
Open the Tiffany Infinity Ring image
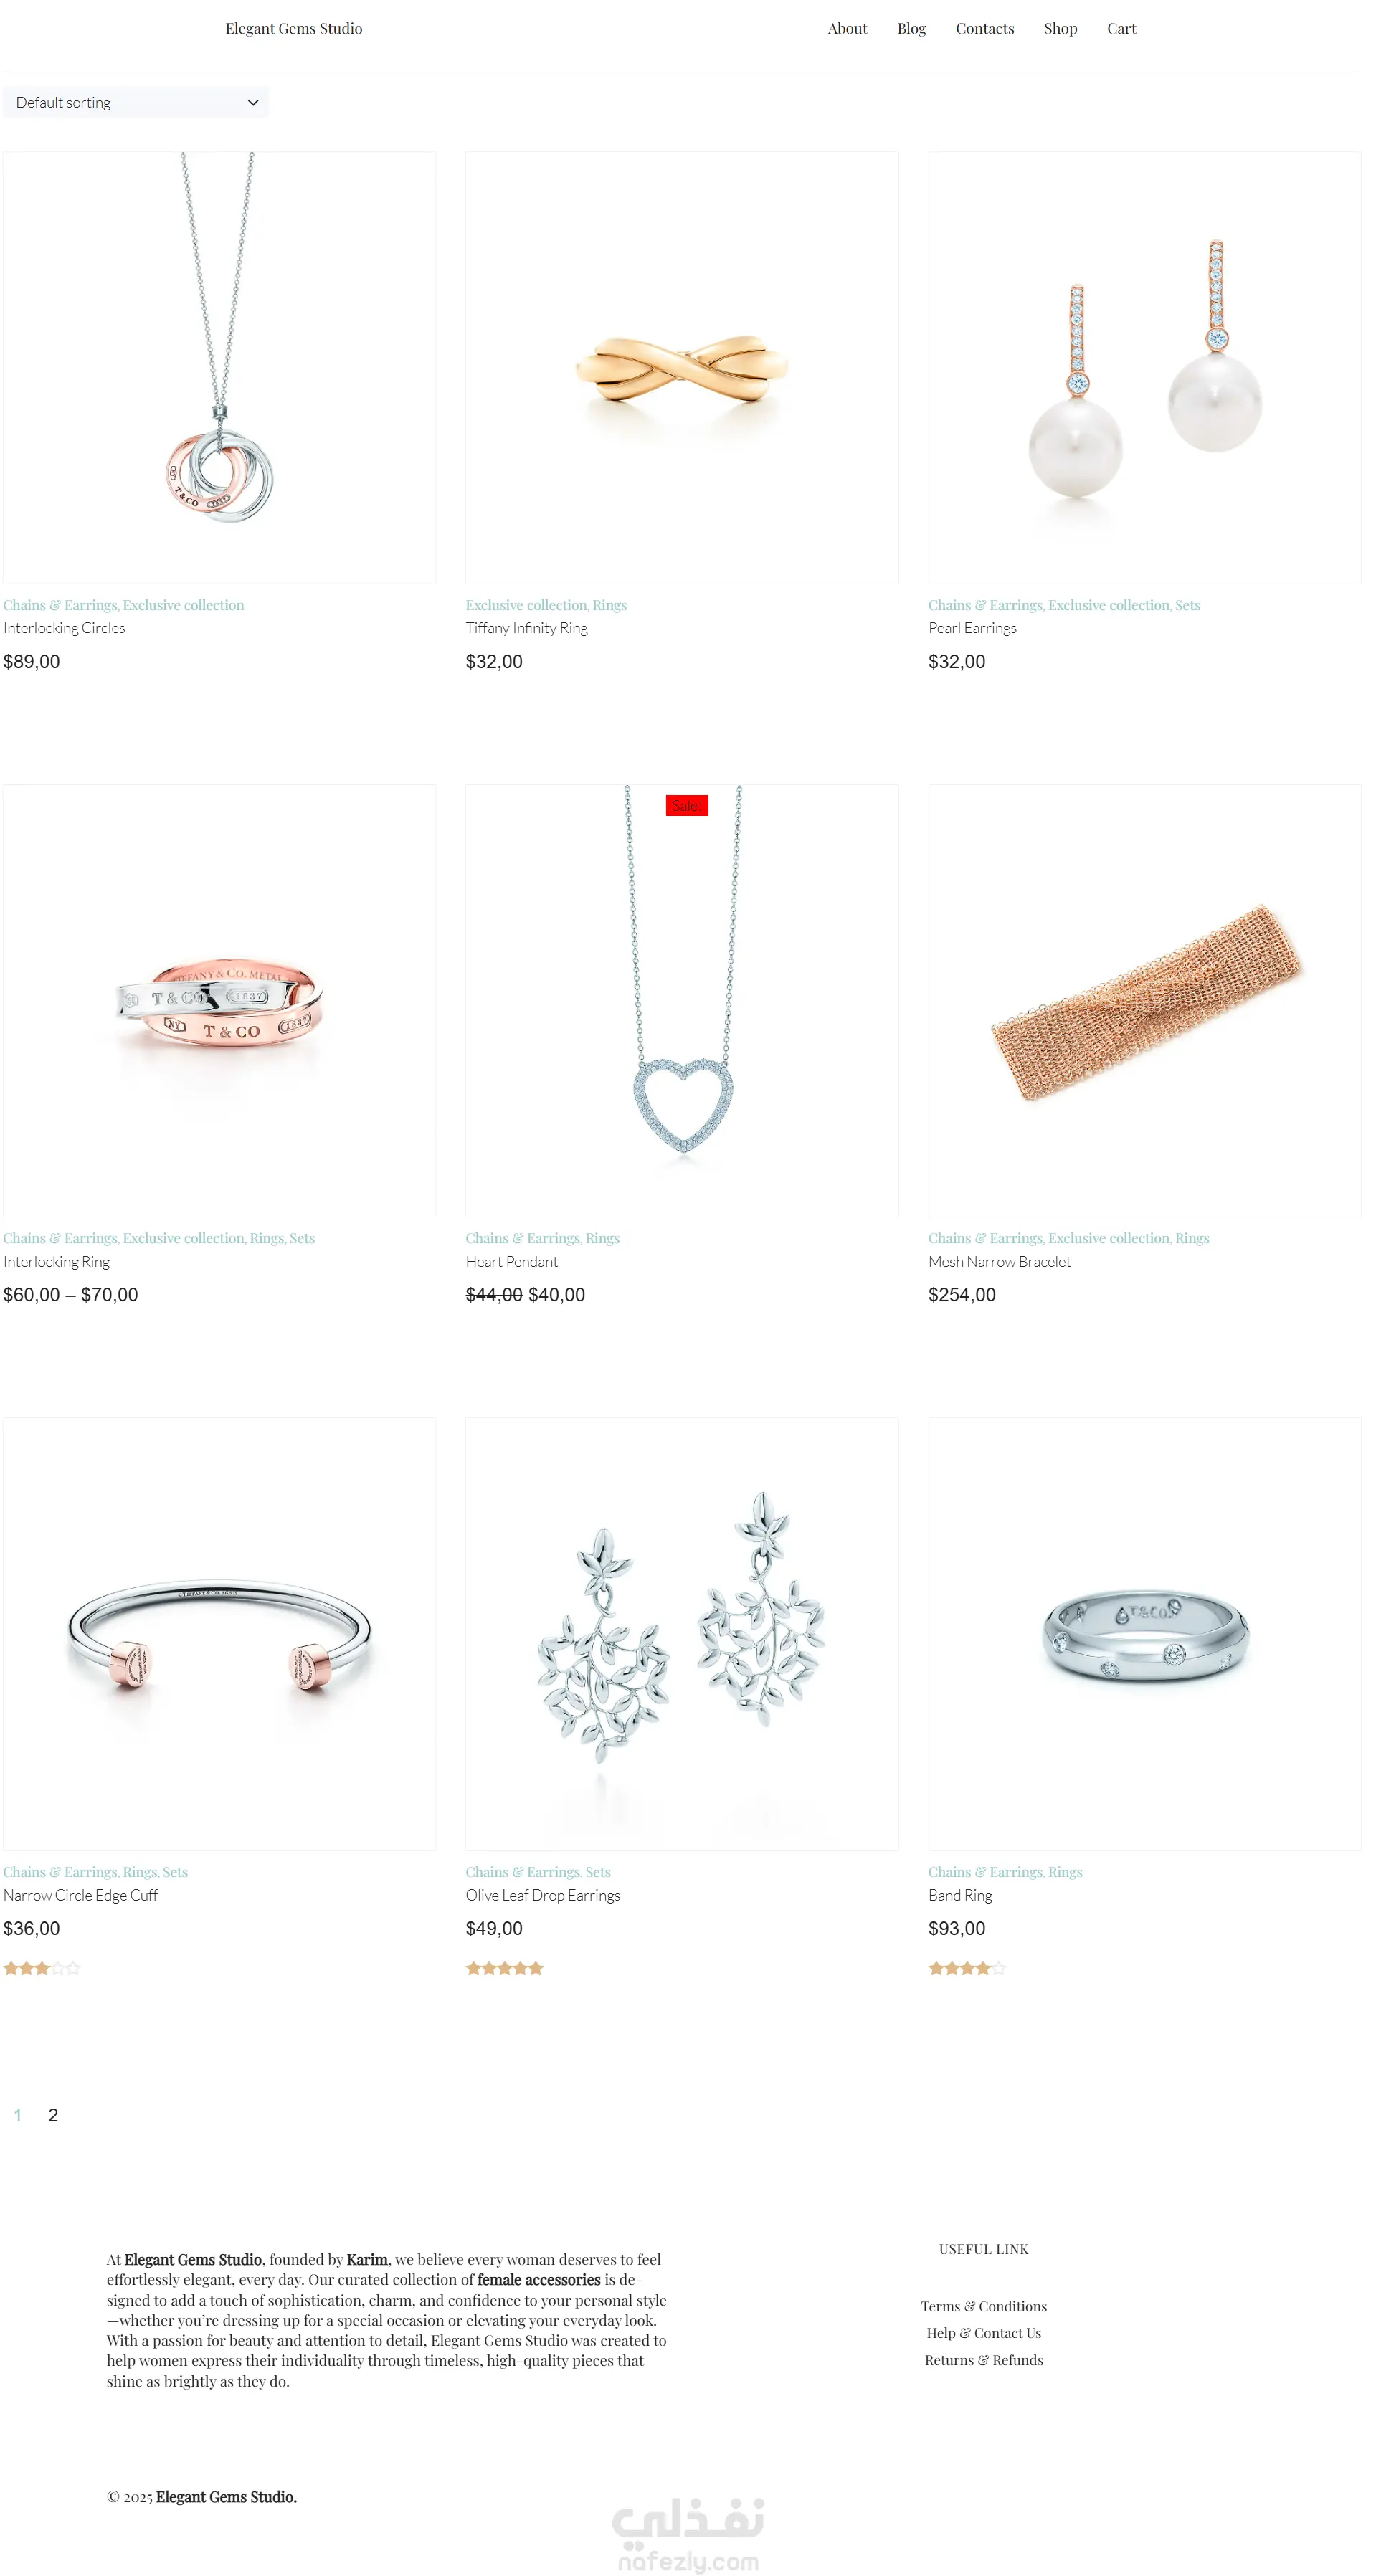682,368
